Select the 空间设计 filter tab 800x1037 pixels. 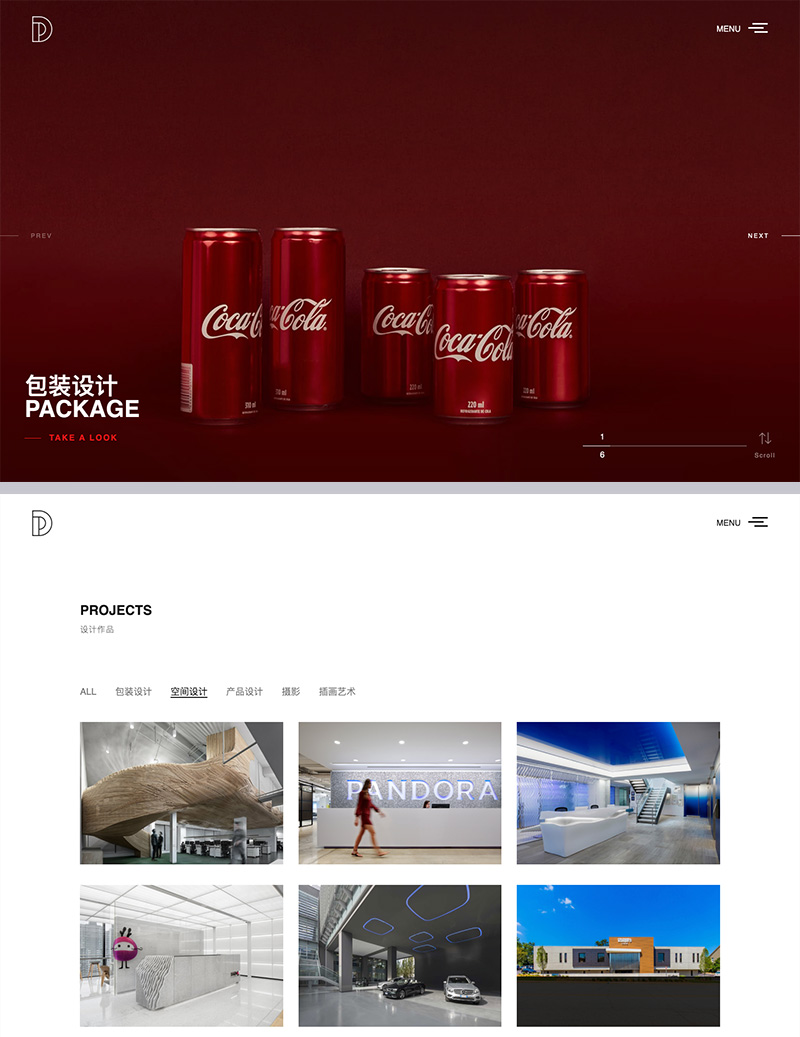[x=189, y=692]
